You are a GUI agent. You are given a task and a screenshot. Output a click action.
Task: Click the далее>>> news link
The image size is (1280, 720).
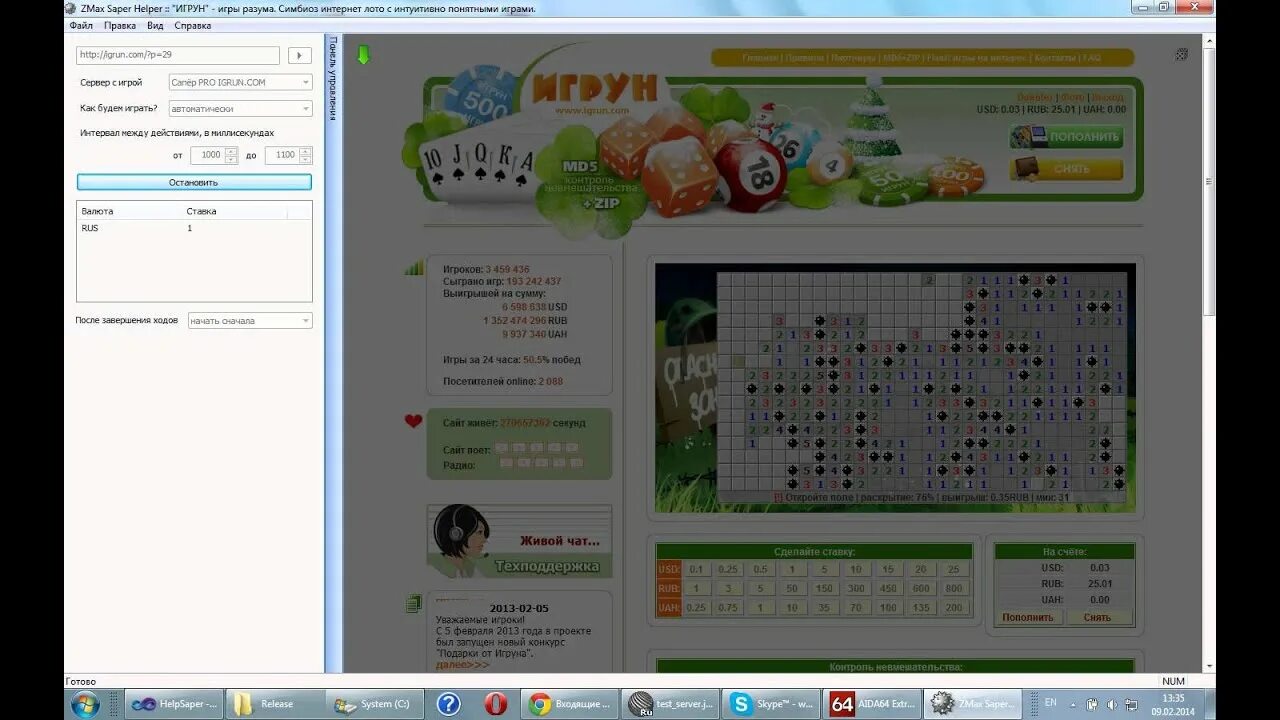[462, 664]
